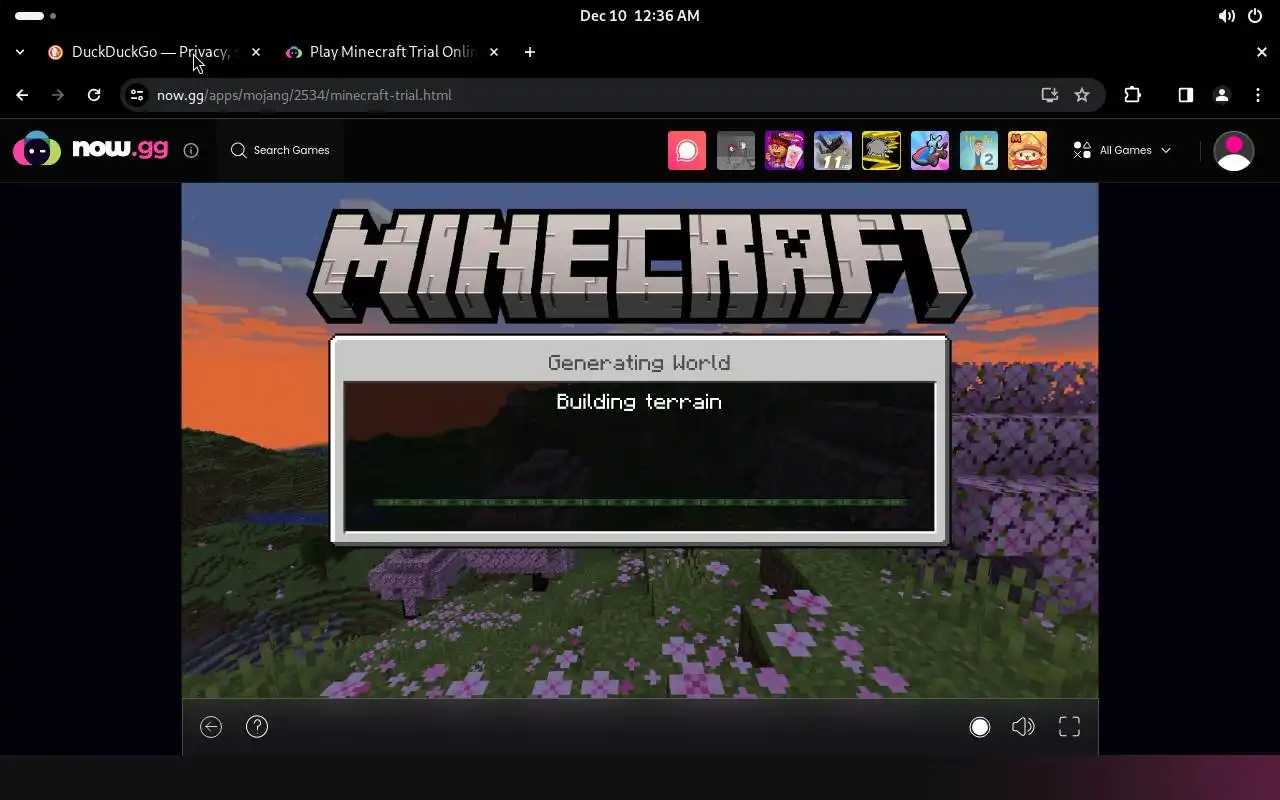
Task: Click the Building terrain text
Action: (639, 402)
